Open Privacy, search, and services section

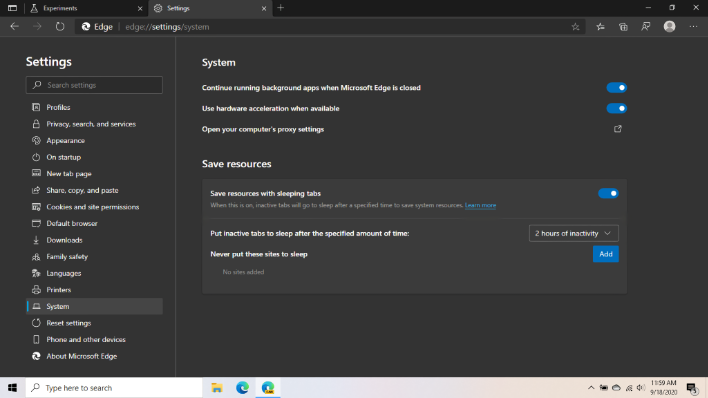[94, 124]
